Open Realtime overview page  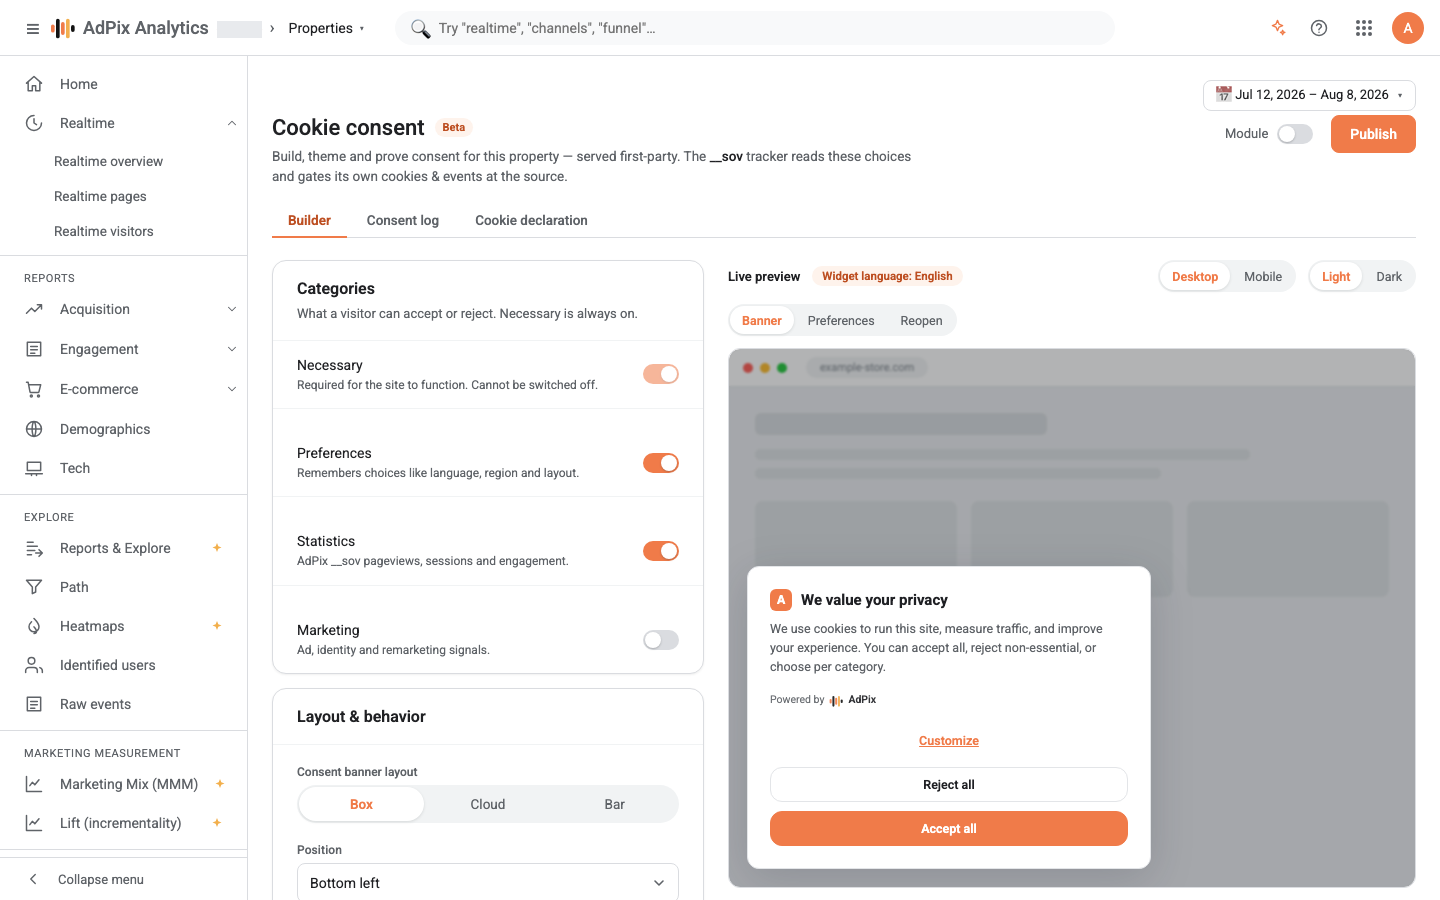pos(108,161)
